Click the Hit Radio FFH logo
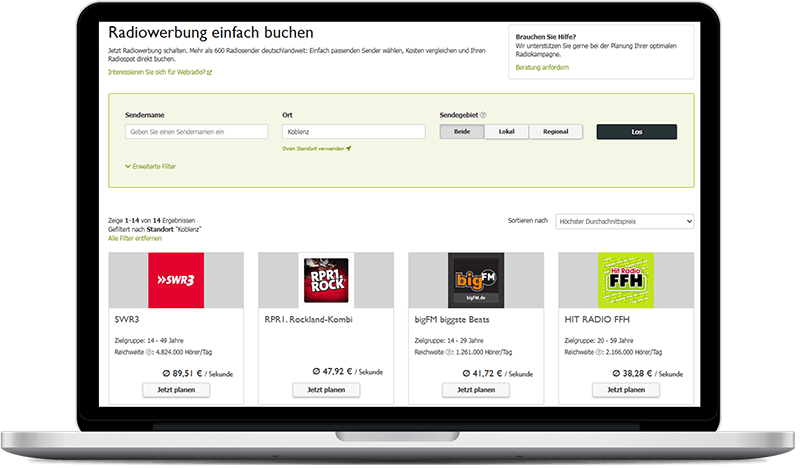 click(626, 280)
